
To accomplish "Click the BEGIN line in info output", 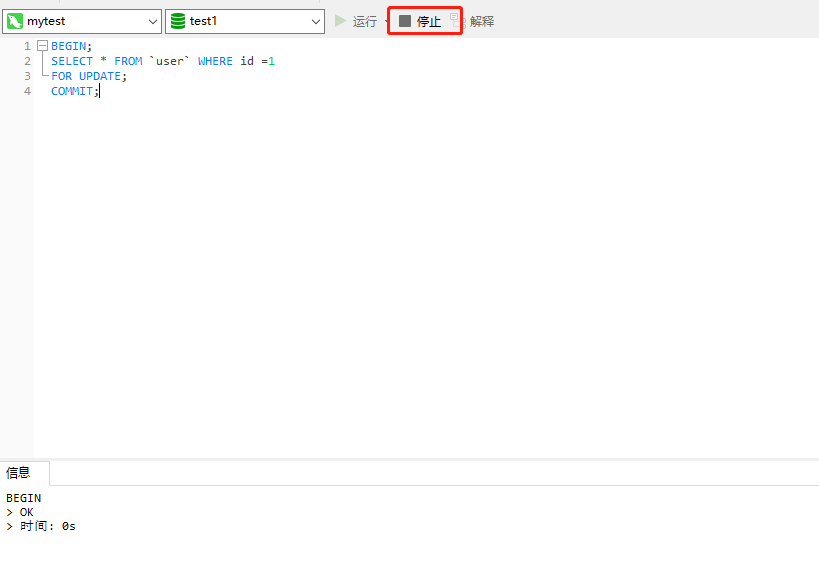I will tap(24, 498).
